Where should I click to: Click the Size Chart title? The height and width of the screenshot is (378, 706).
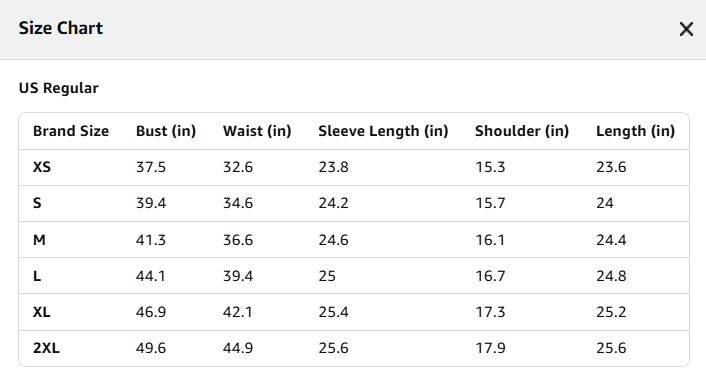point(61,28)
